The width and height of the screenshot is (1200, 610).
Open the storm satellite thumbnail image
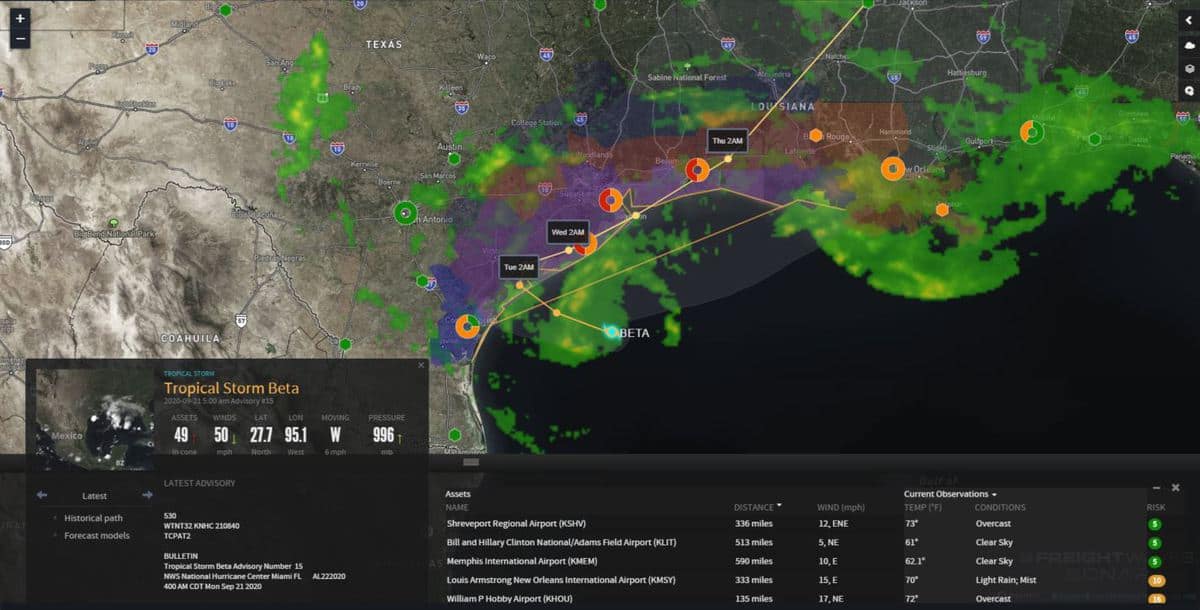tap(96, 420)
